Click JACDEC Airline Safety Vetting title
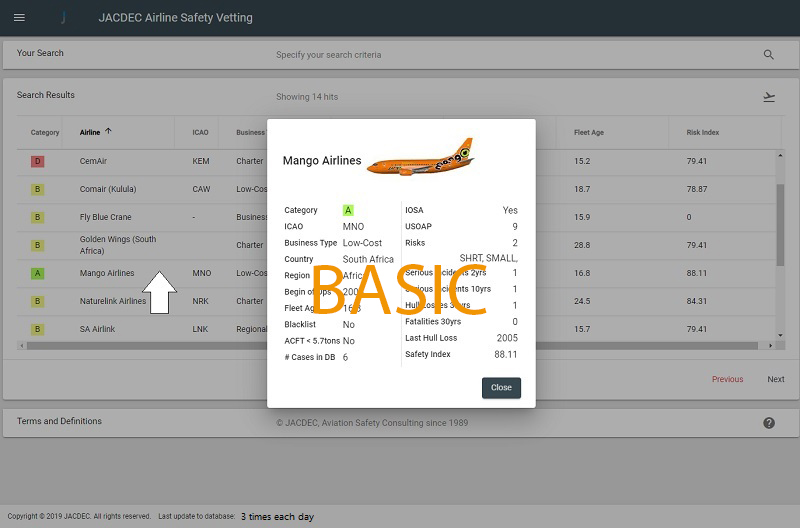 coord(176,18)
